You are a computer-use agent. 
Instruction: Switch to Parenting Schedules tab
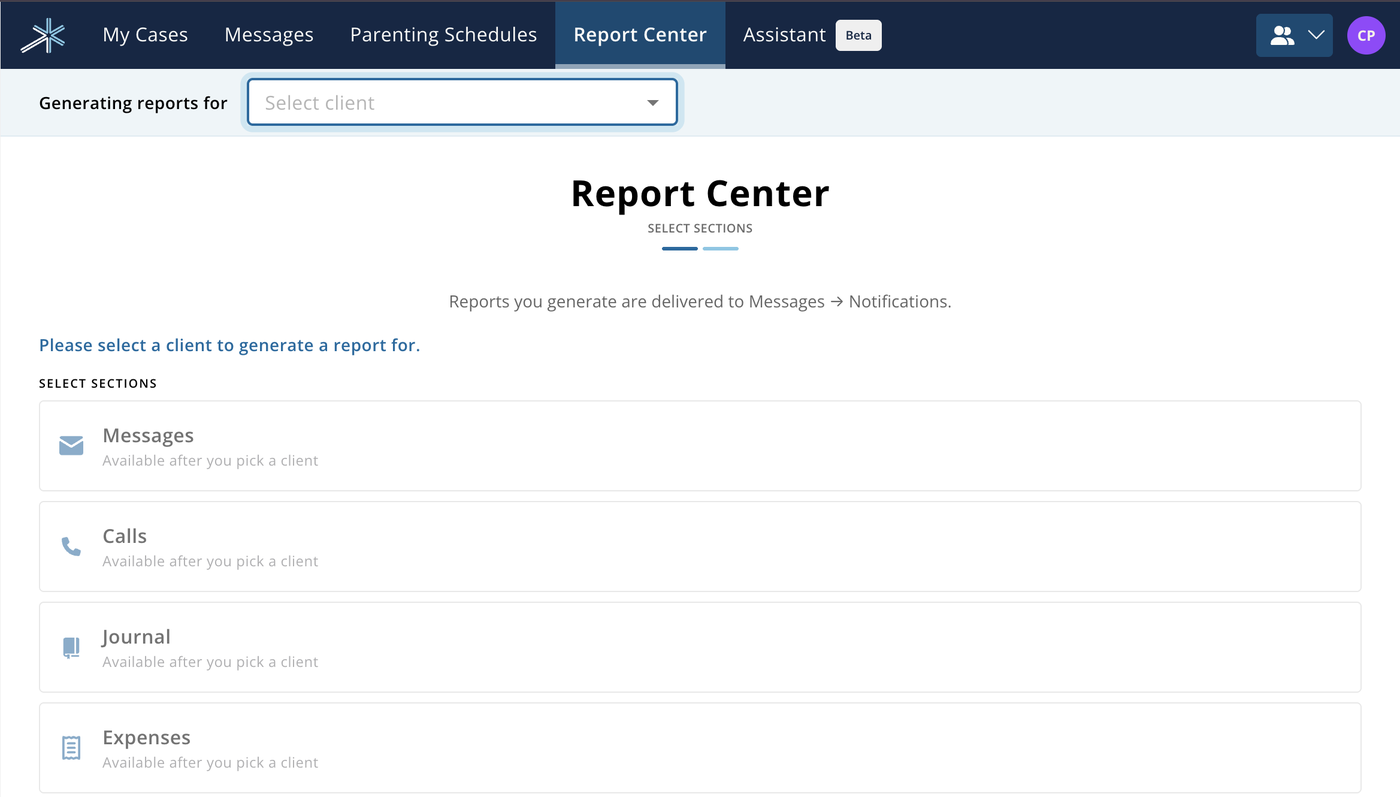(443, 35)
